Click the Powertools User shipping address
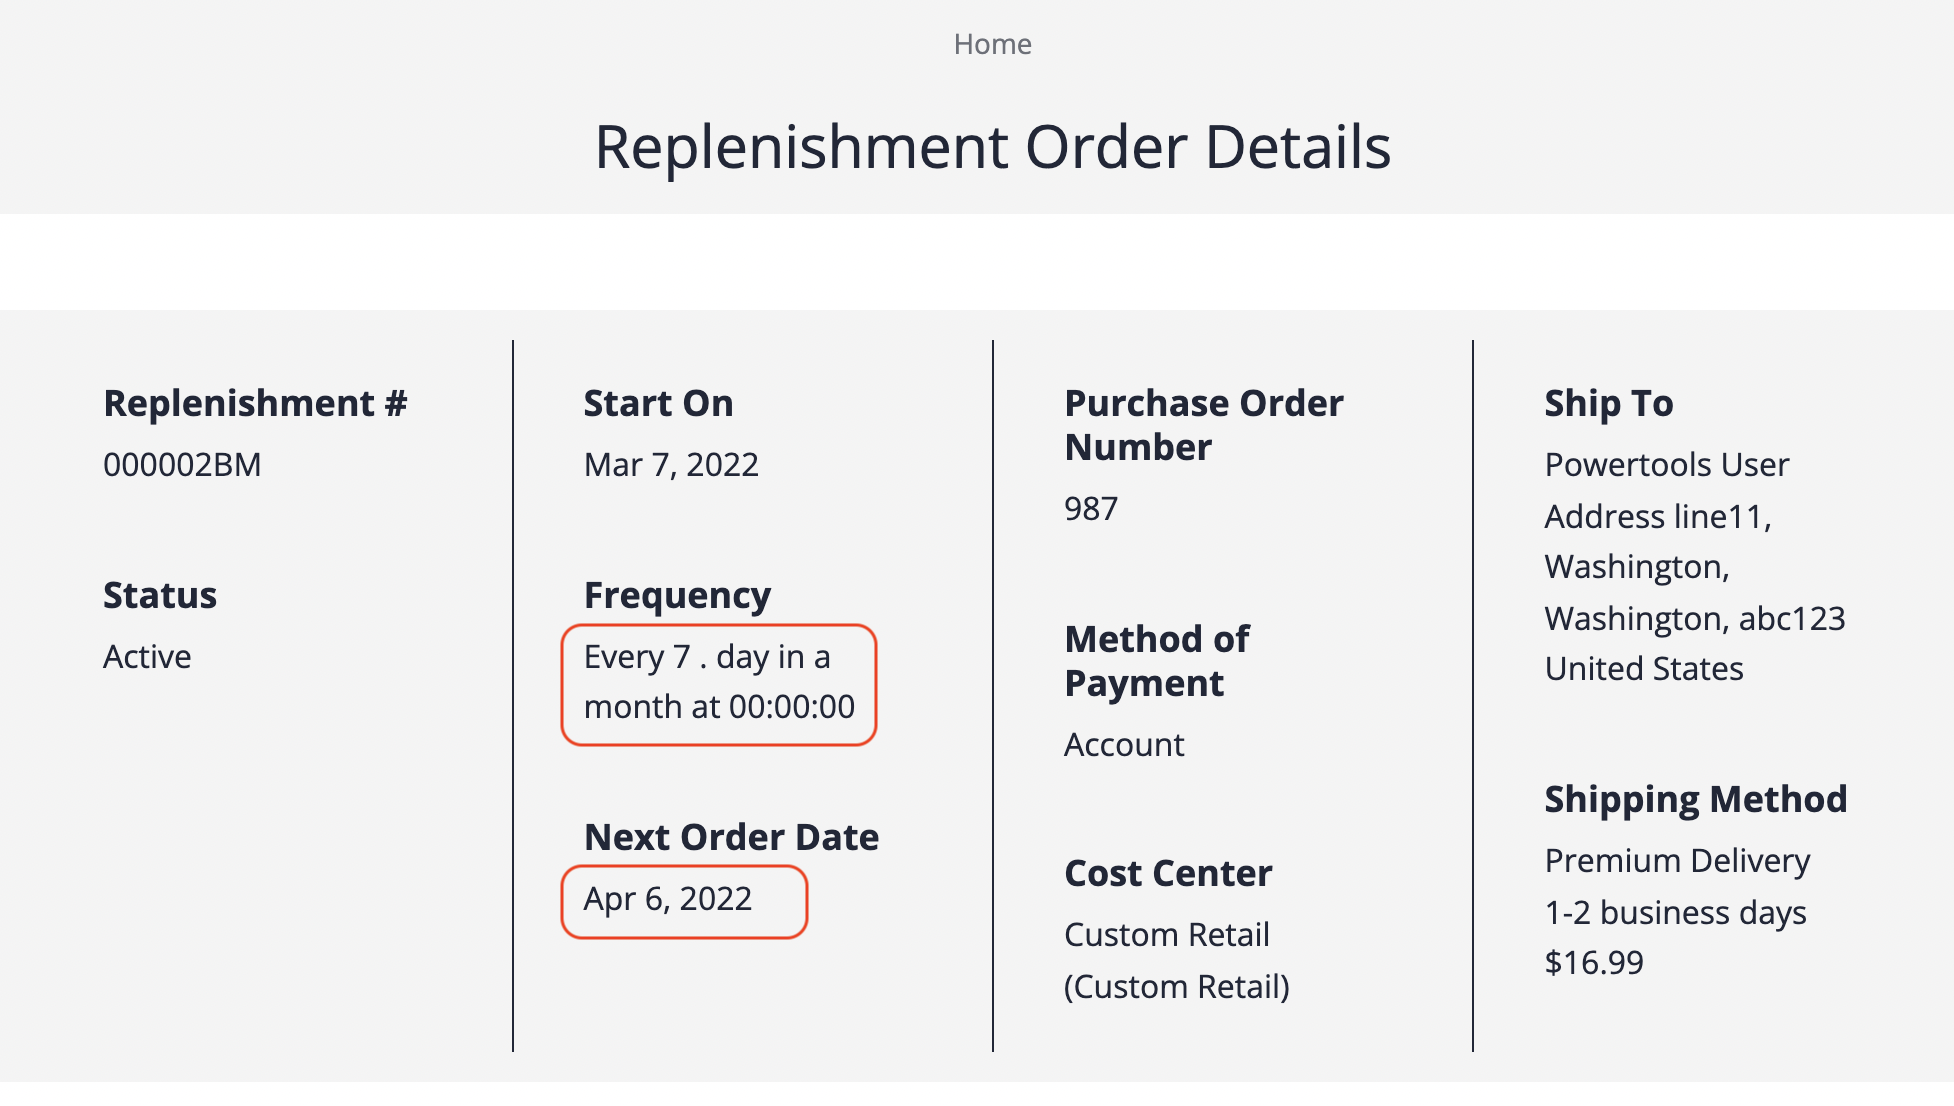 pyautogui.click(x=1666, y=464)
